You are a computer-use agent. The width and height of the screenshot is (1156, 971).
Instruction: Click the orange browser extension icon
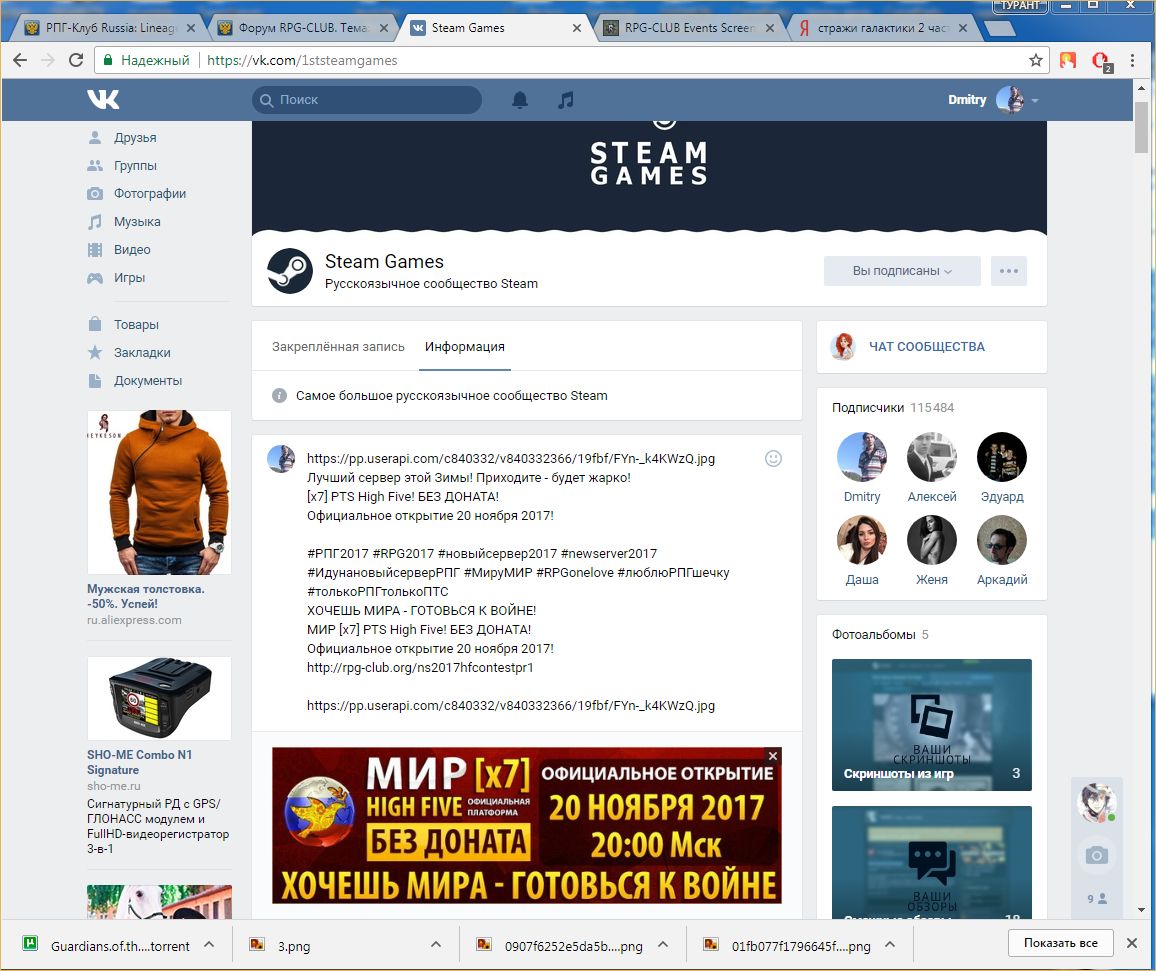pos(1068,60)
